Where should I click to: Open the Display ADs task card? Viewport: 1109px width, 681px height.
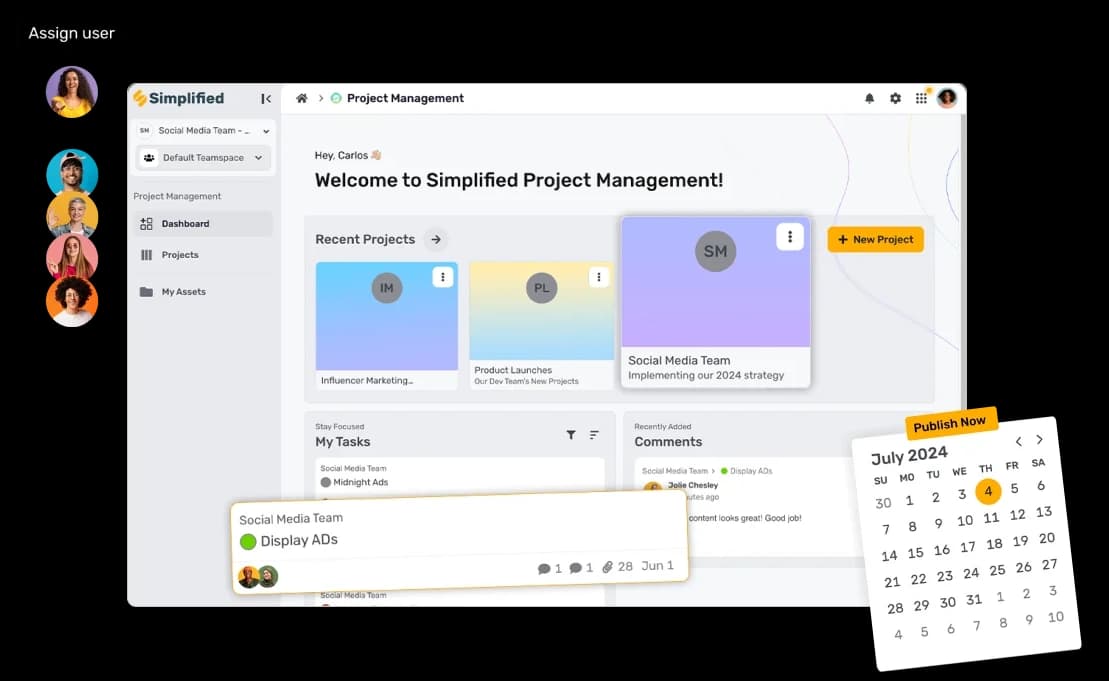460,542
